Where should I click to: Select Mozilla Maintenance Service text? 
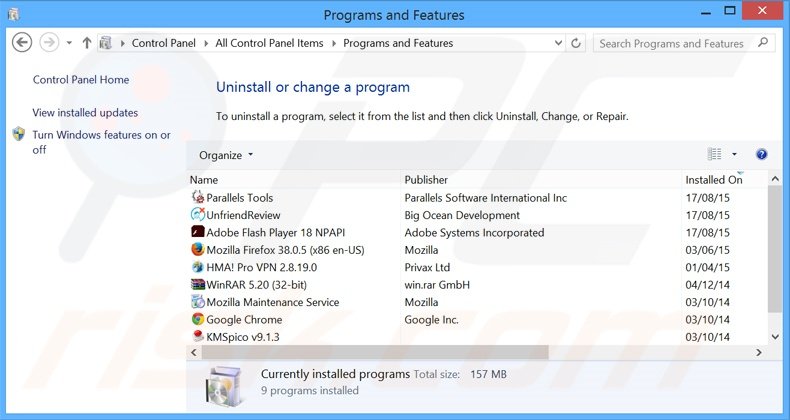pyautogui.click(x=273, y=302)
